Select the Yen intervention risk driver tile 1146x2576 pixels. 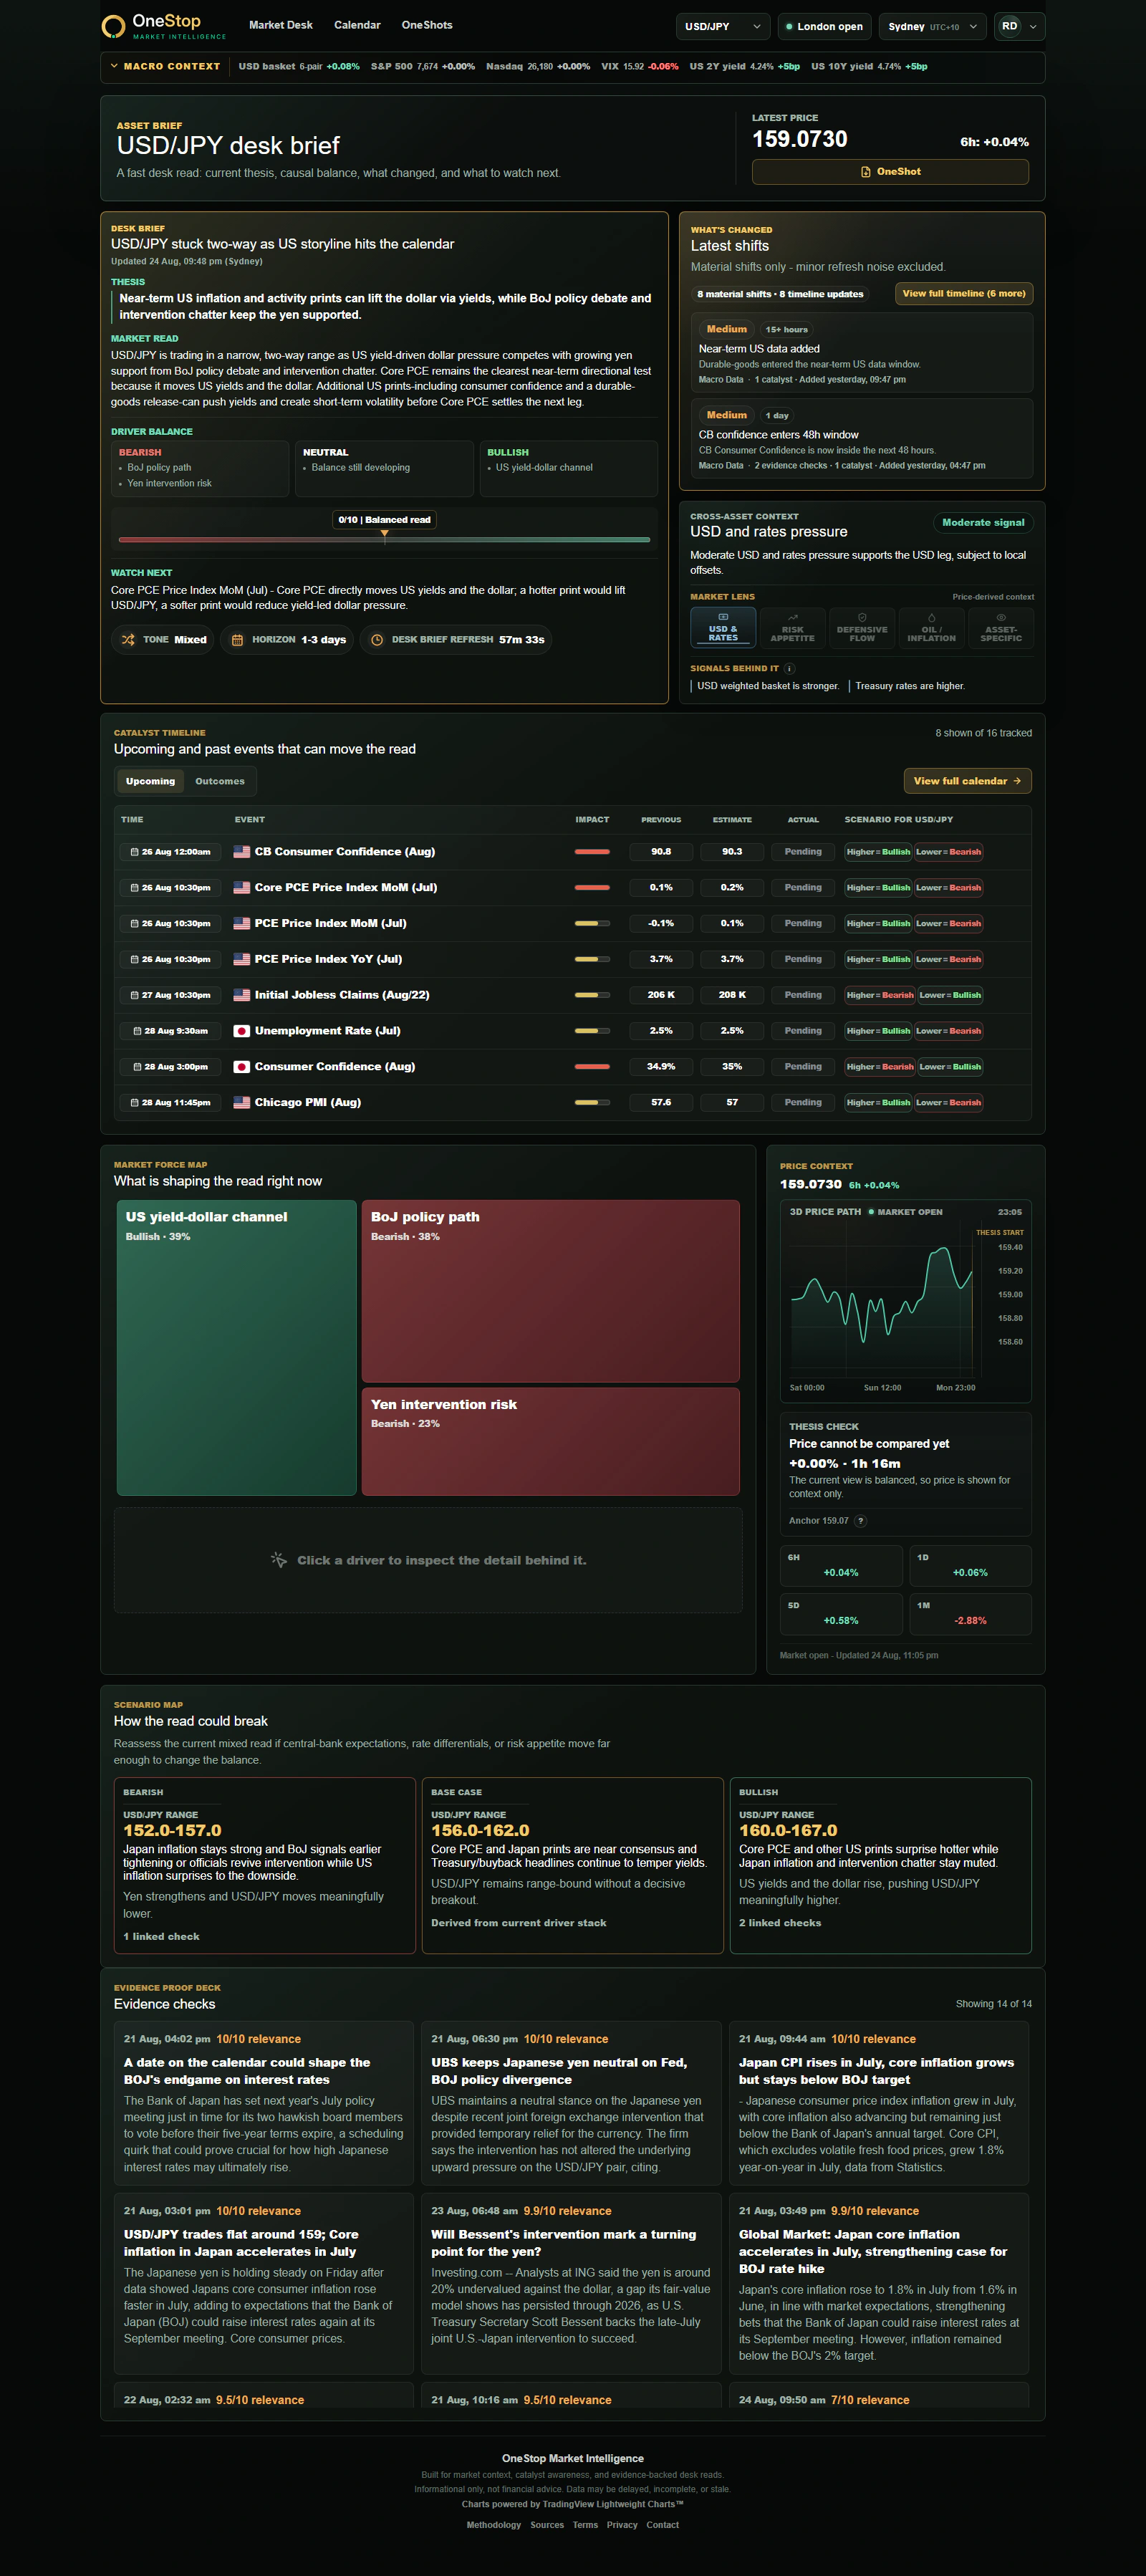tap(550, 1441)
